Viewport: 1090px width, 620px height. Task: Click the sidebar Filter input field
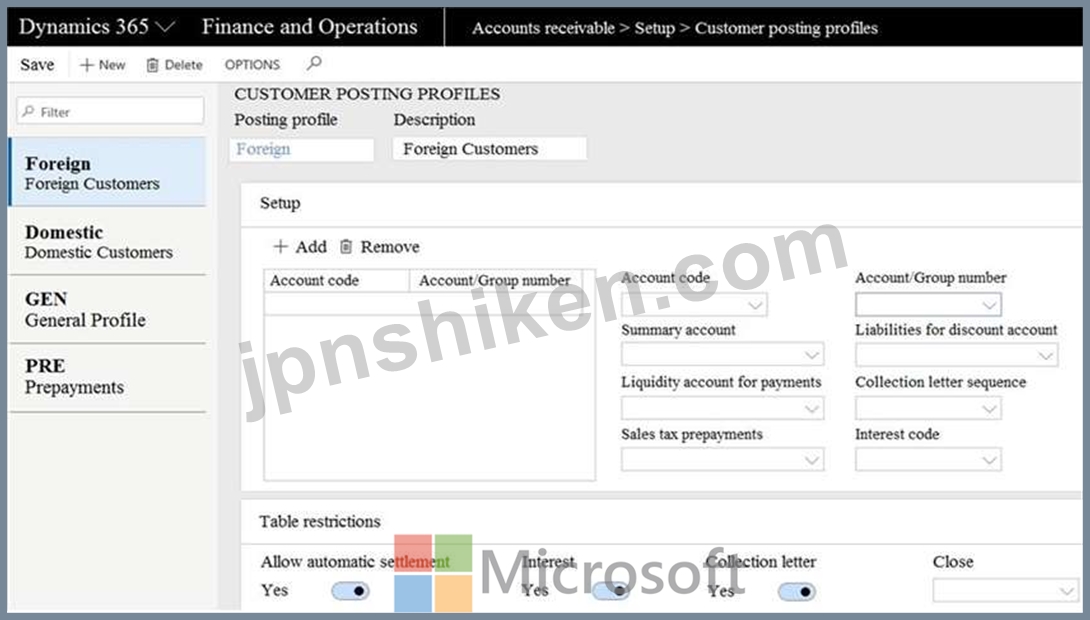tap(111, 111)
